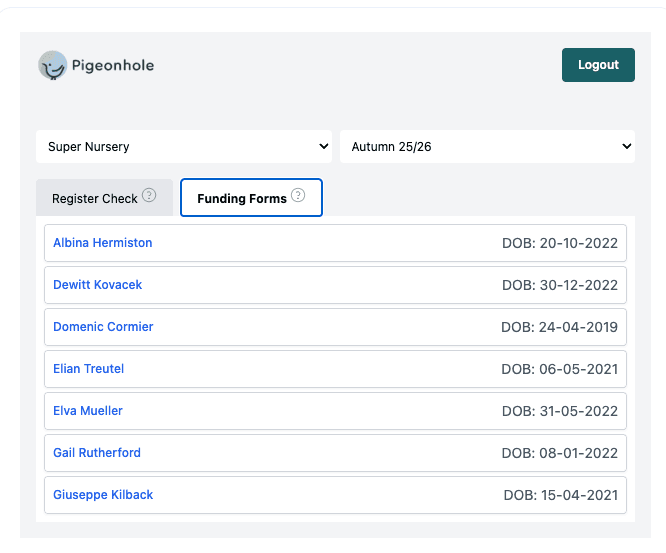
Task: View Gail Rutherford's form
Action: pyautogui.click(x=97, y=453)
